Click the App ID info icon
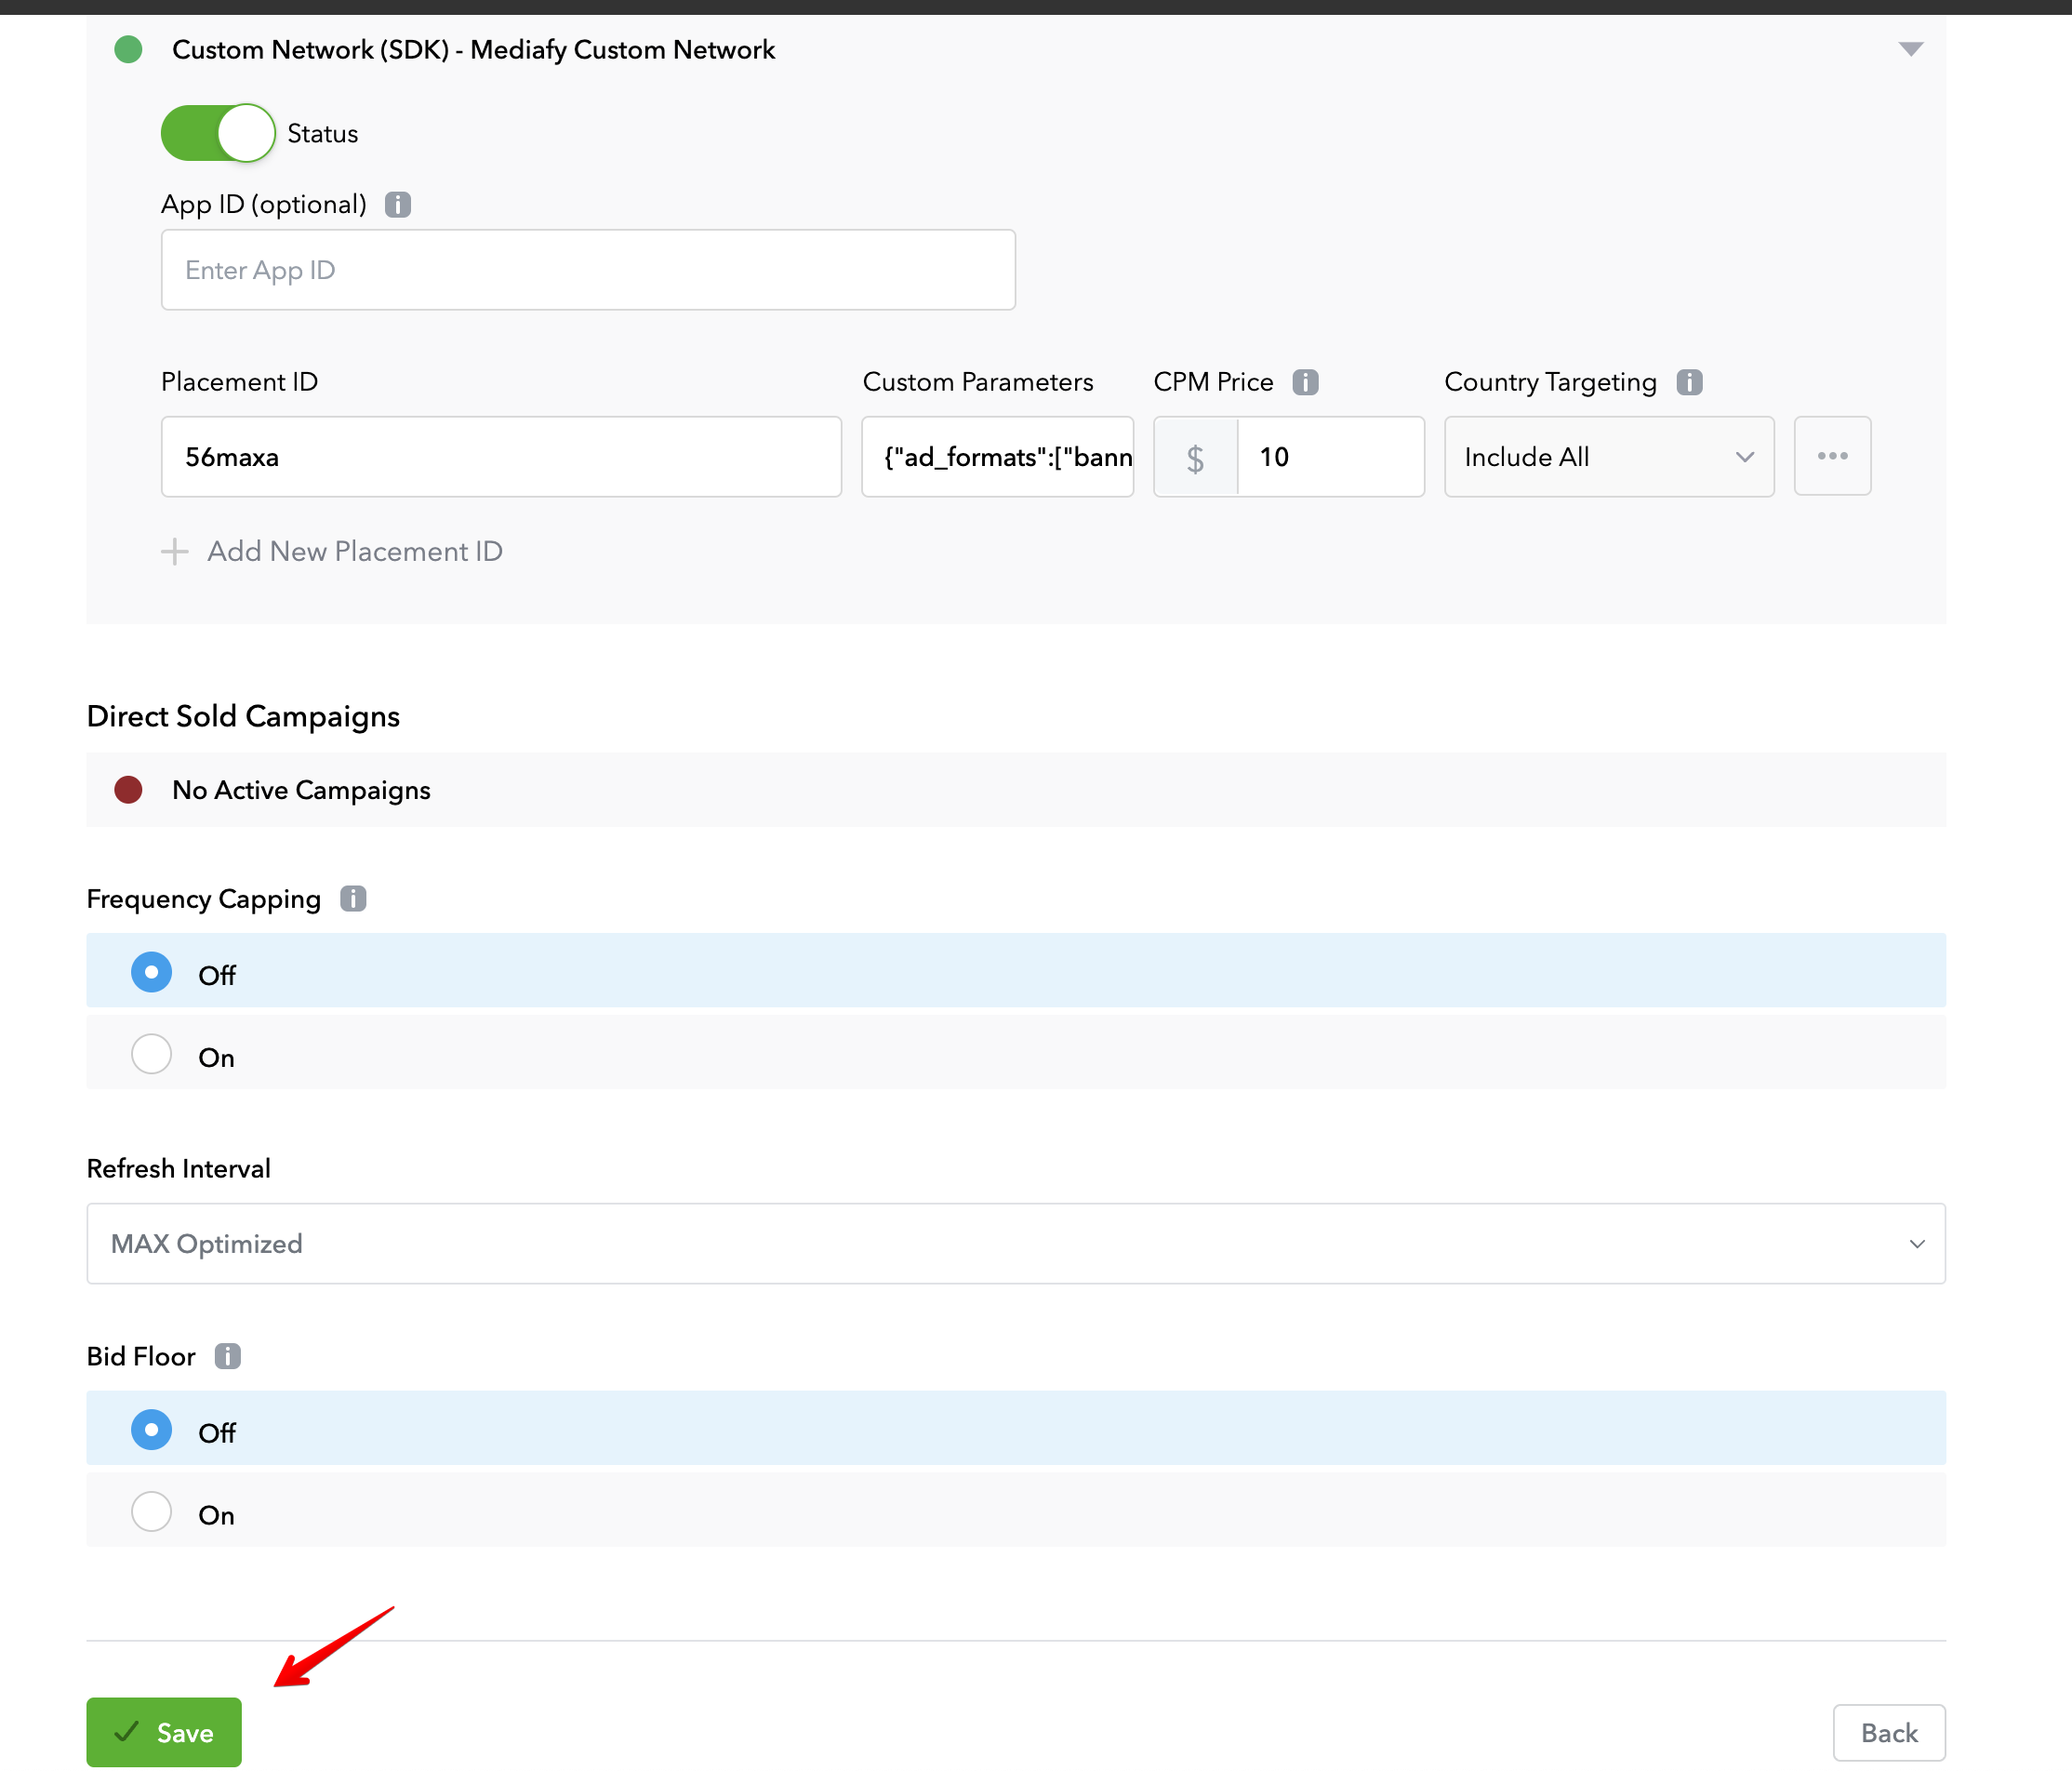 click(x=398, y=205)
